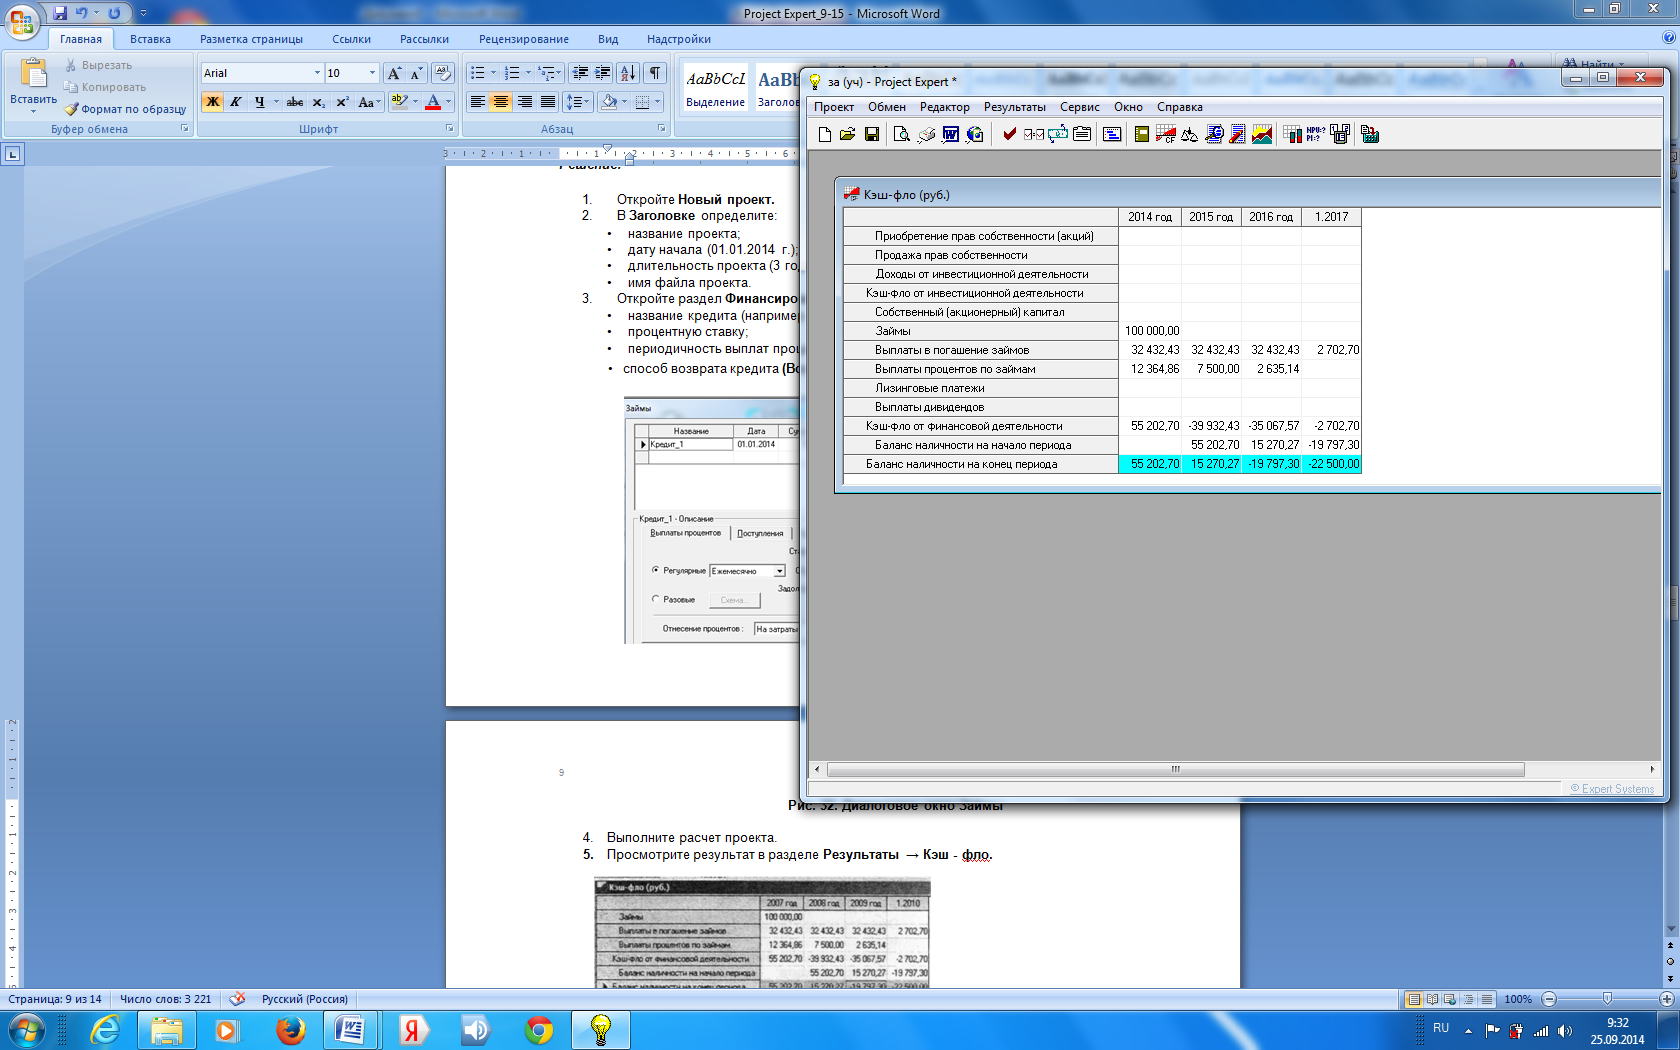This screenshot has width=1680, height=1050.
Task: Click the Windows Start button
Action: pyautogui.click(x=24, y=1030)
